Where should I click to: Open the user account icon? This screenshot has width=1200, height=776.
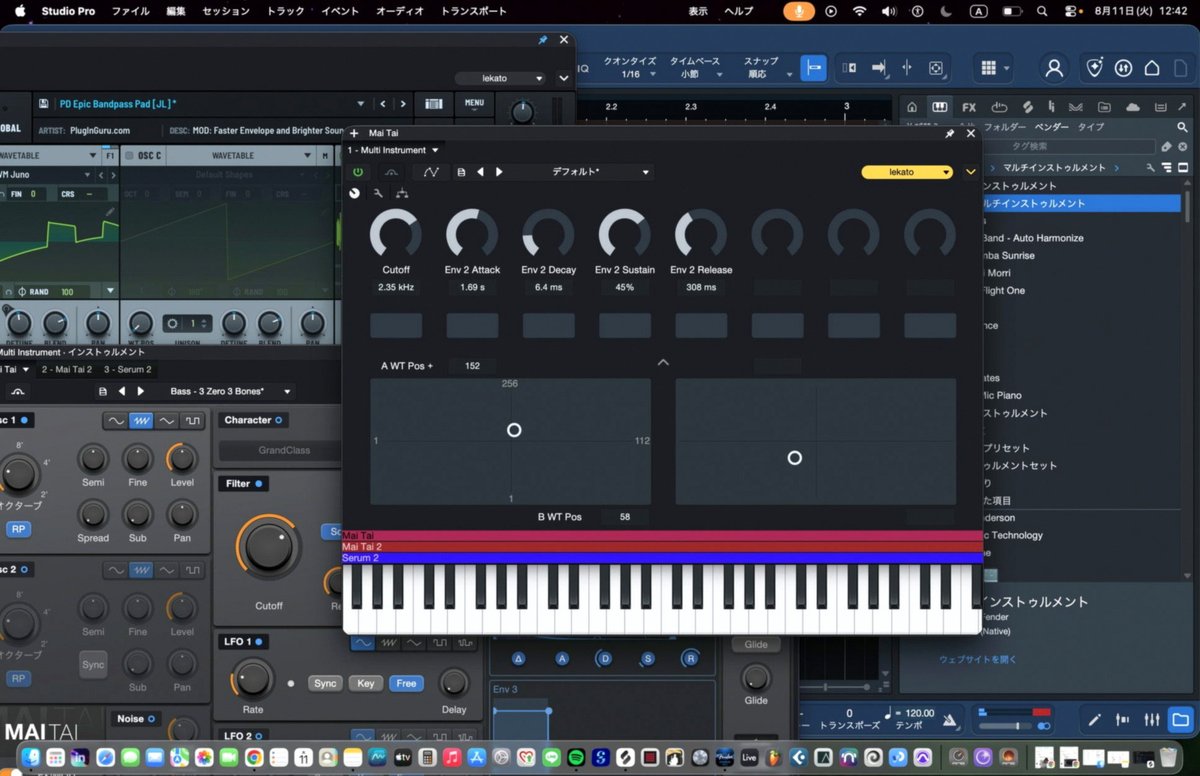[x=1054, y=68]
